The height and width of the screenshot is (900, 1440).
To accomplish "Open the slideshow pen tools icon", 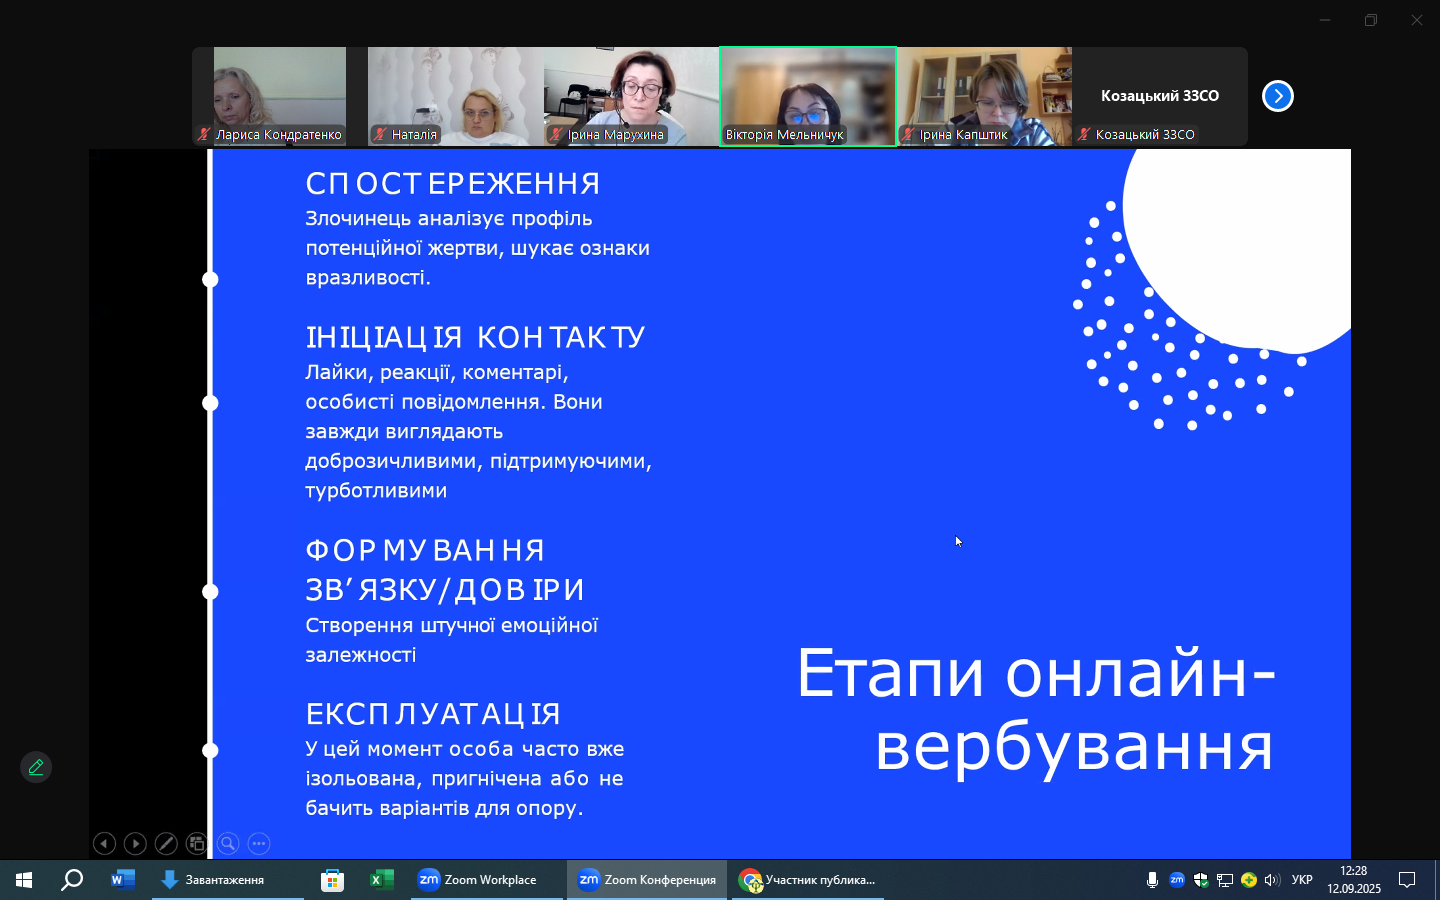I will 166,844.
